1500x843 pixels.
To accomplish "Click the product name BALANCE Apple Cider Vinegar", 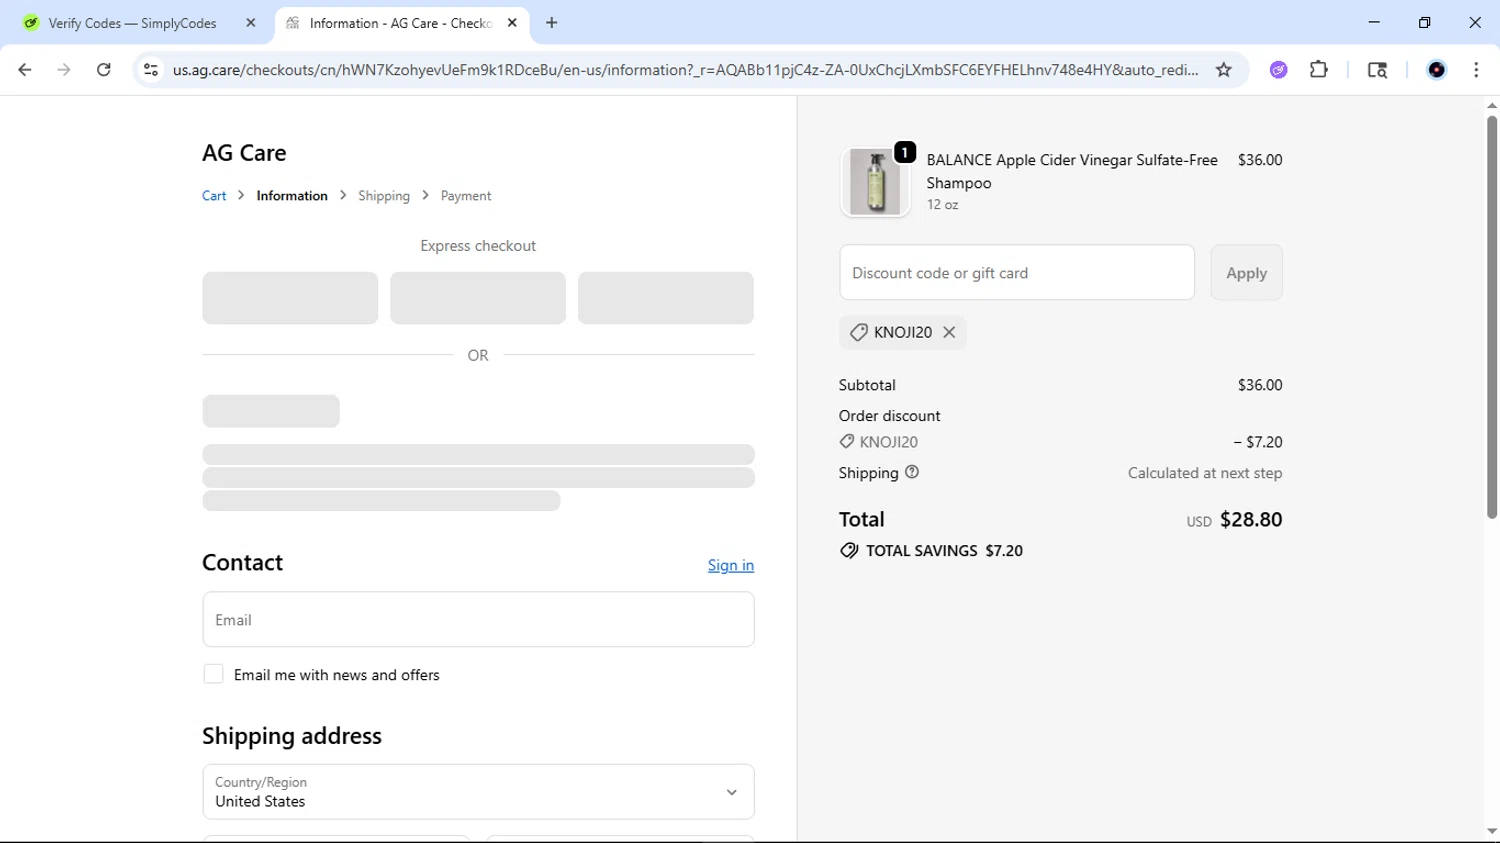I will (1072, 171).
